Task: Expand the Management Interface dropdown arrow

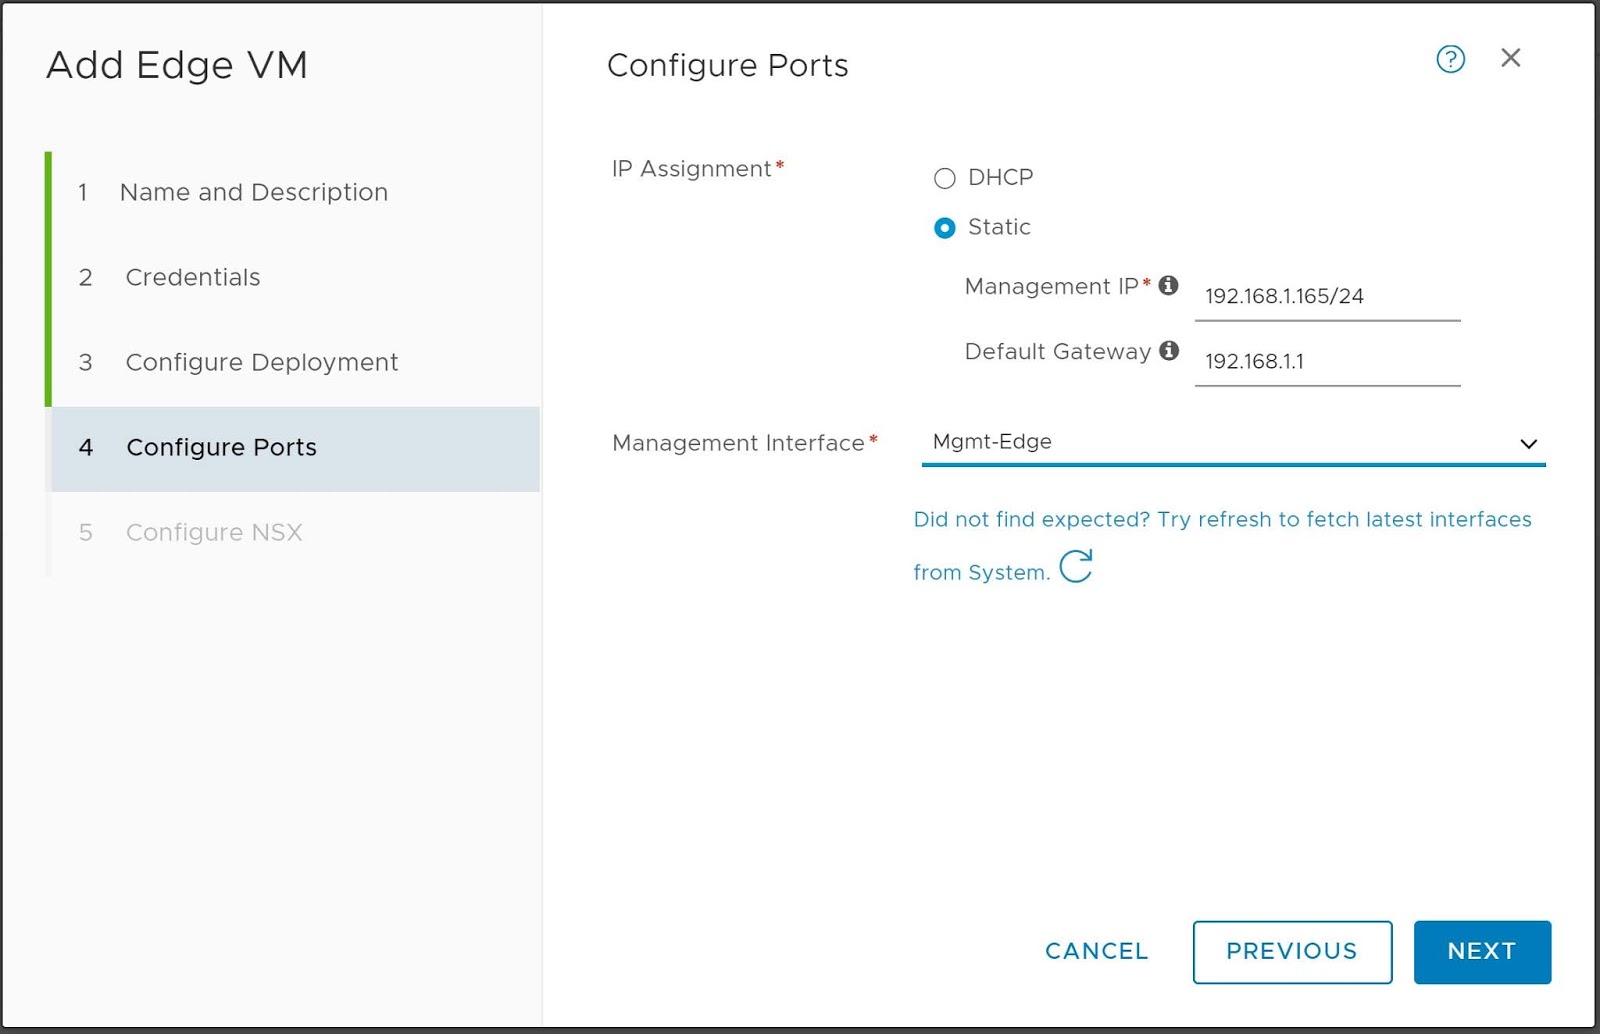Action: [1528, 443]
